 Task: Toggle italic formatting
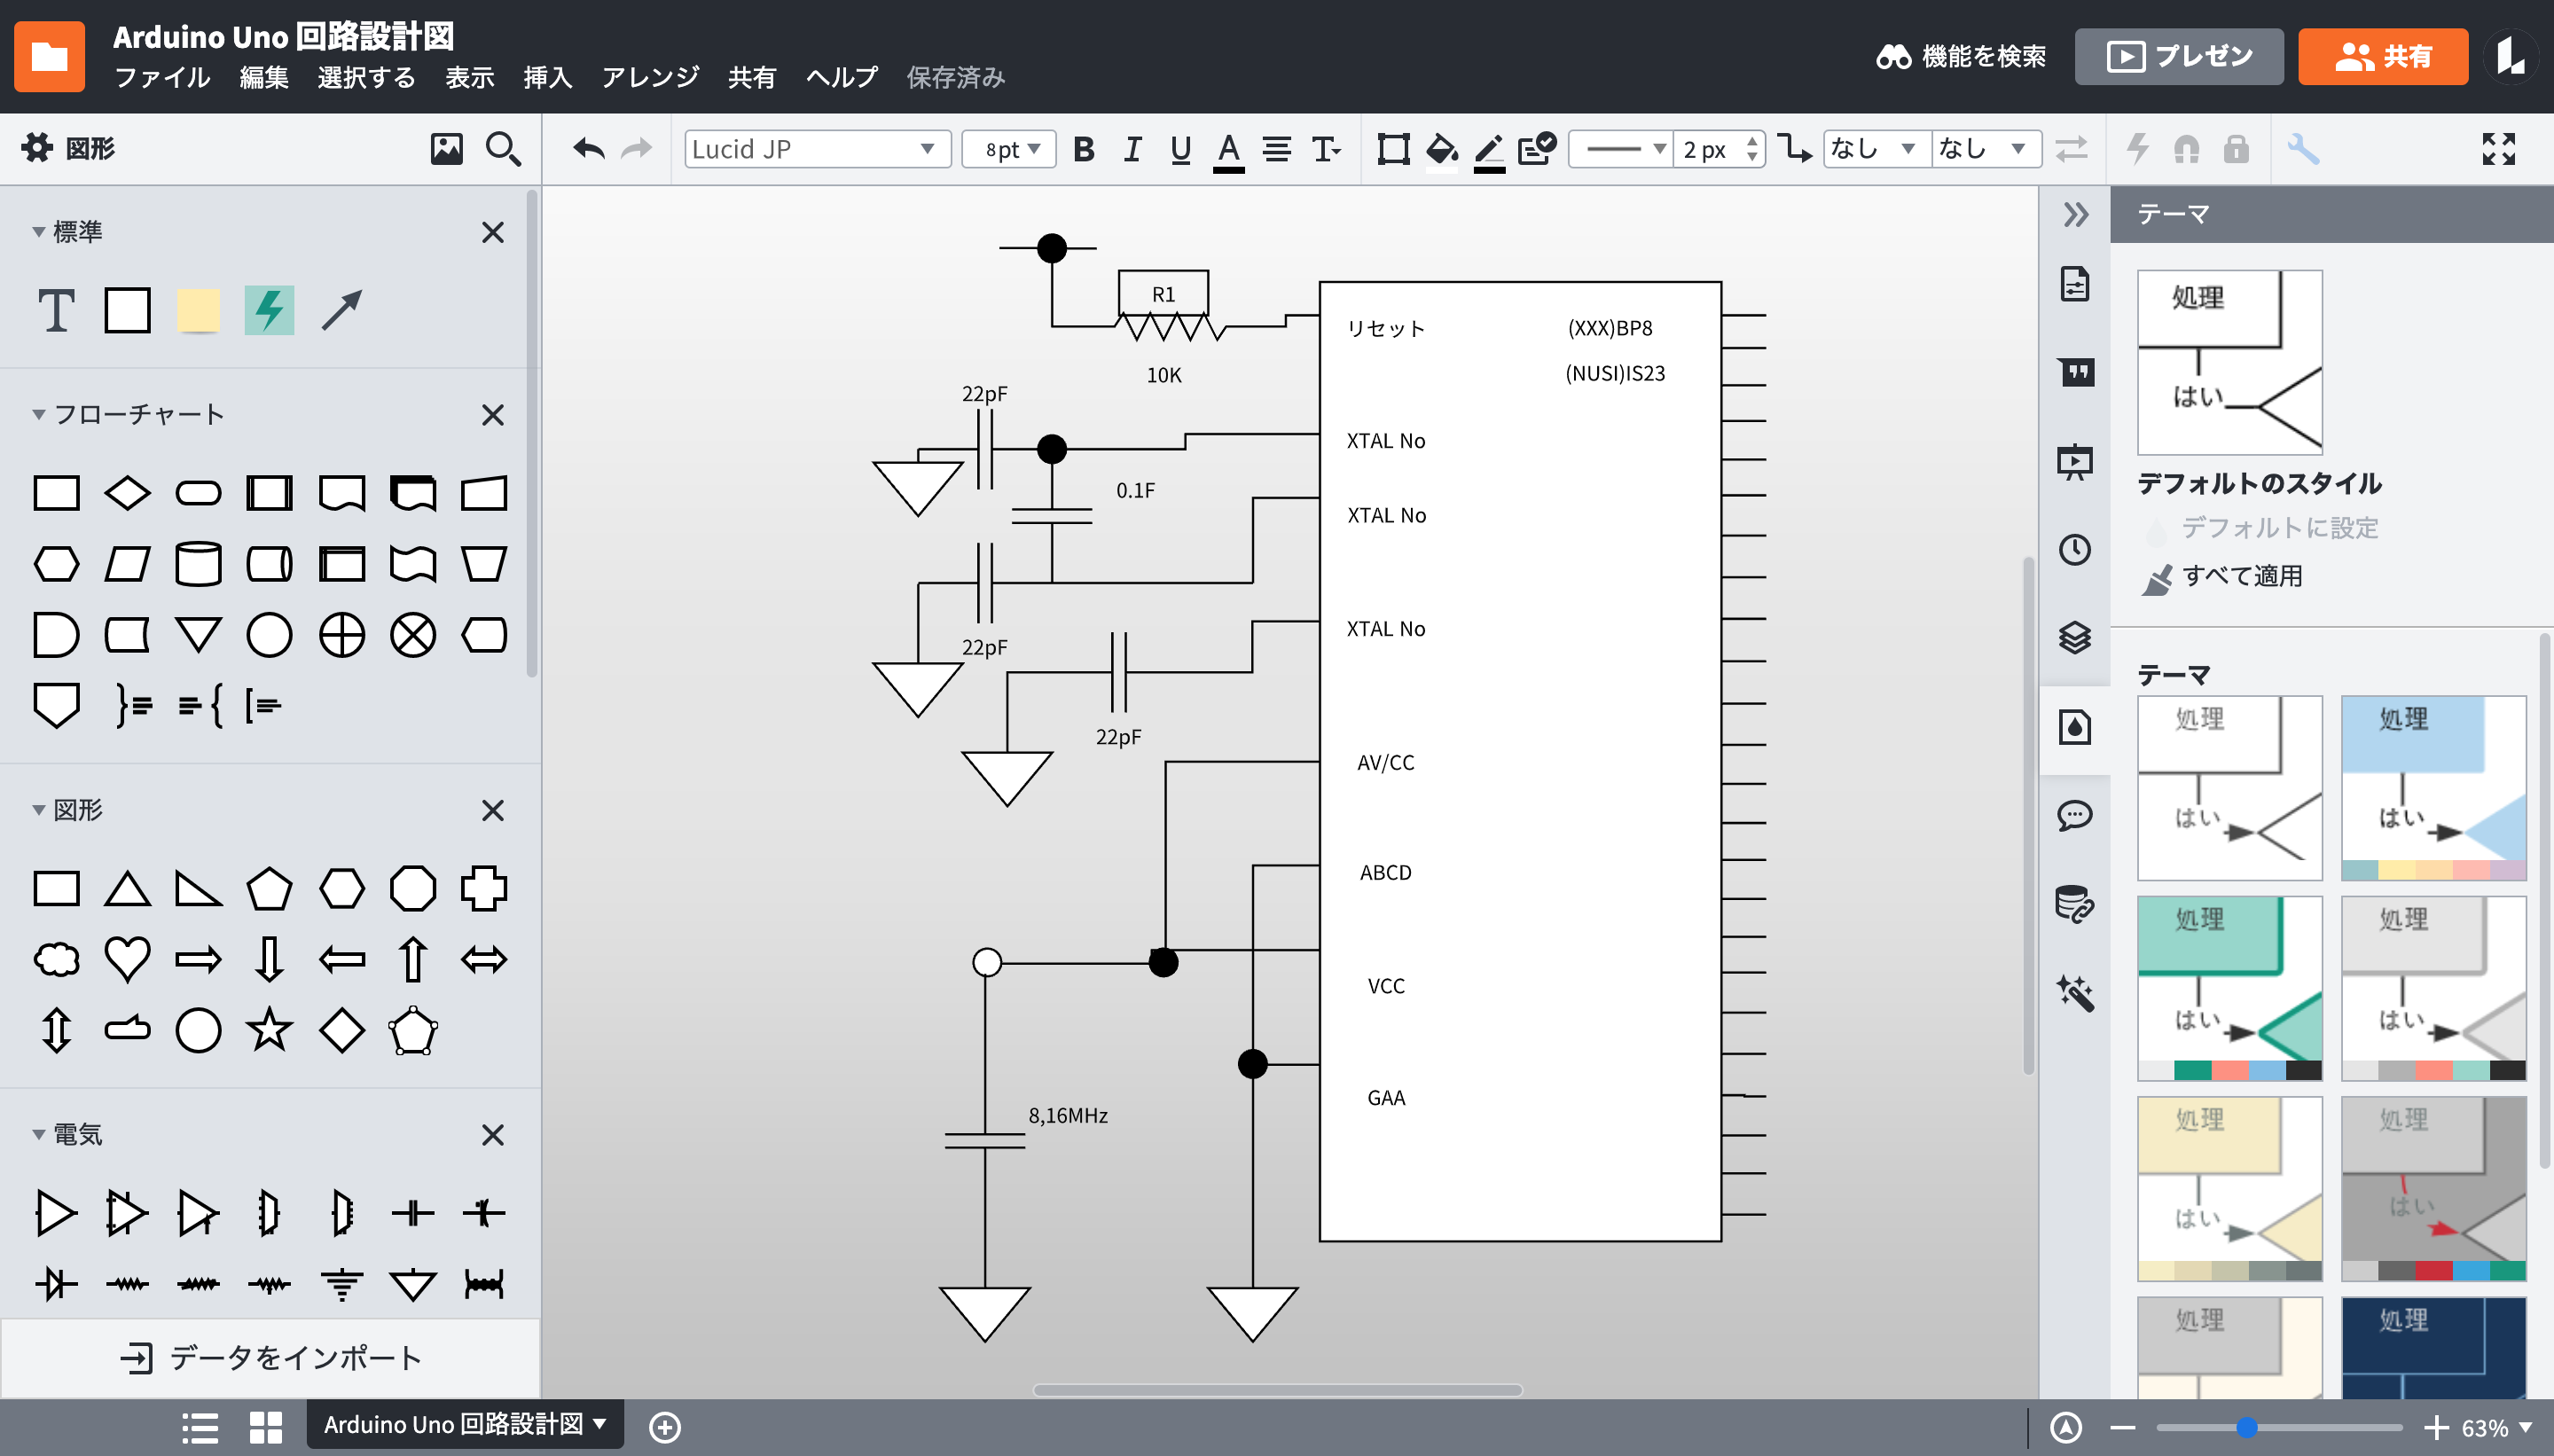[x=1132, y=149]
